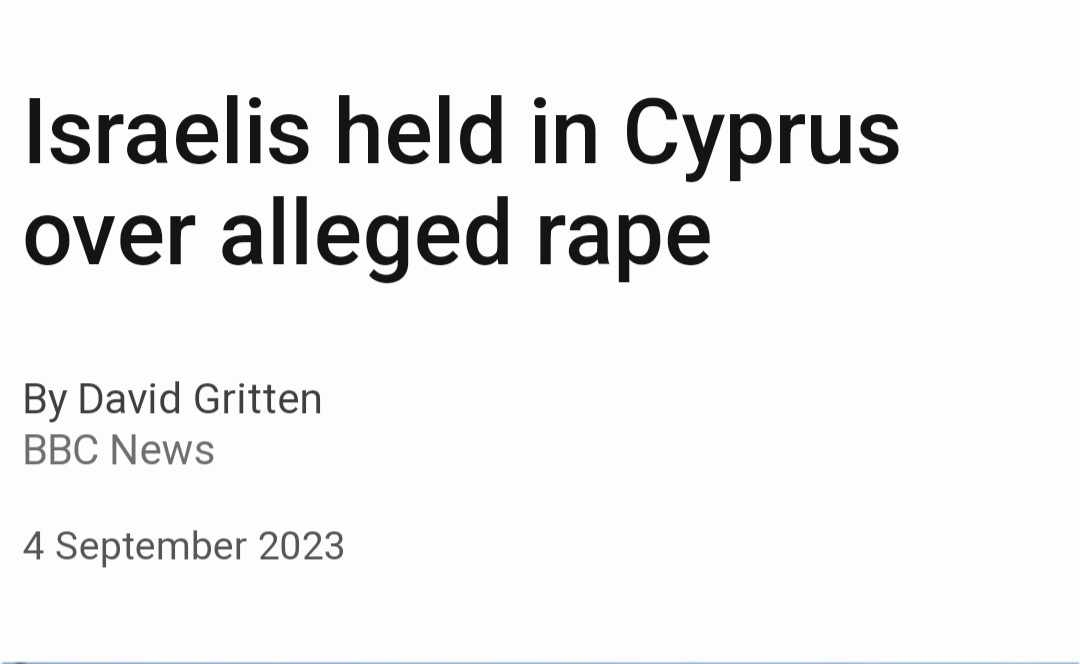Click the horizontal divider below the date
This screenshot has height=664, width=1080.
[540, 661]
